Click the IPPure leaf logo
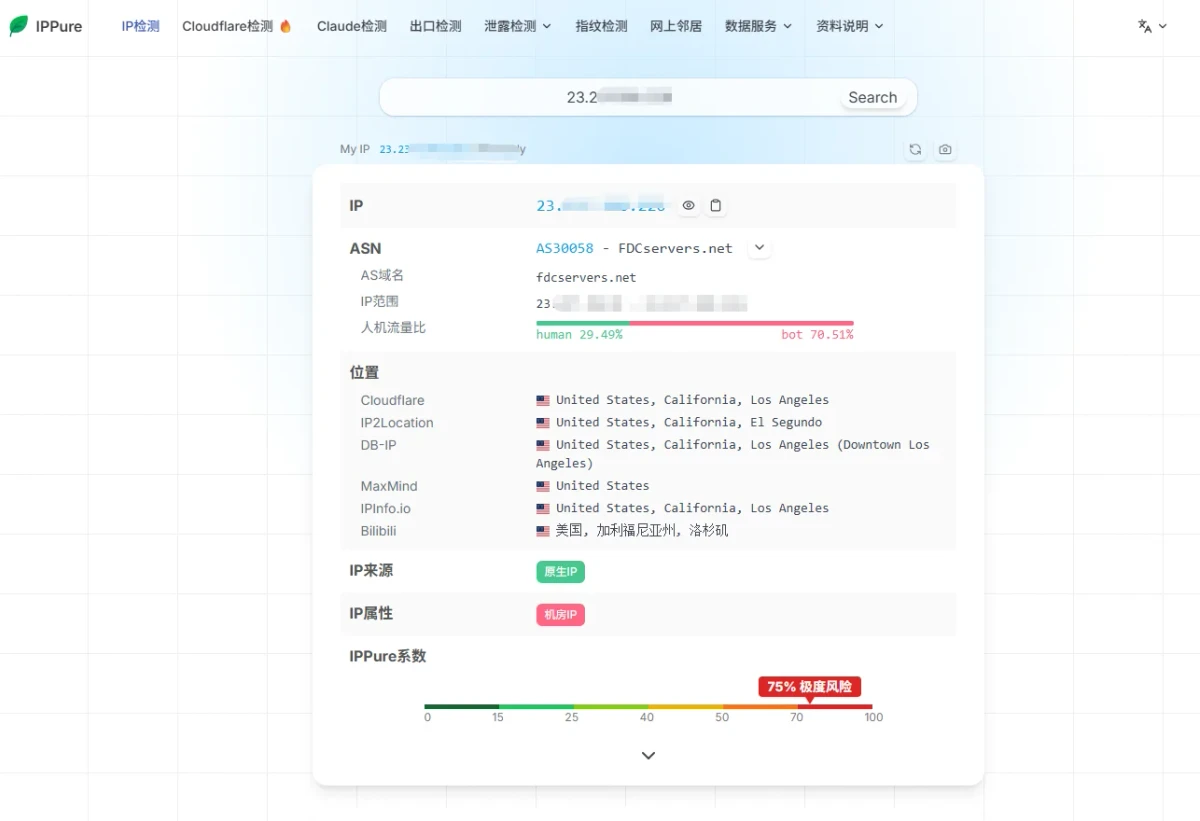 (x=19, y=26)
